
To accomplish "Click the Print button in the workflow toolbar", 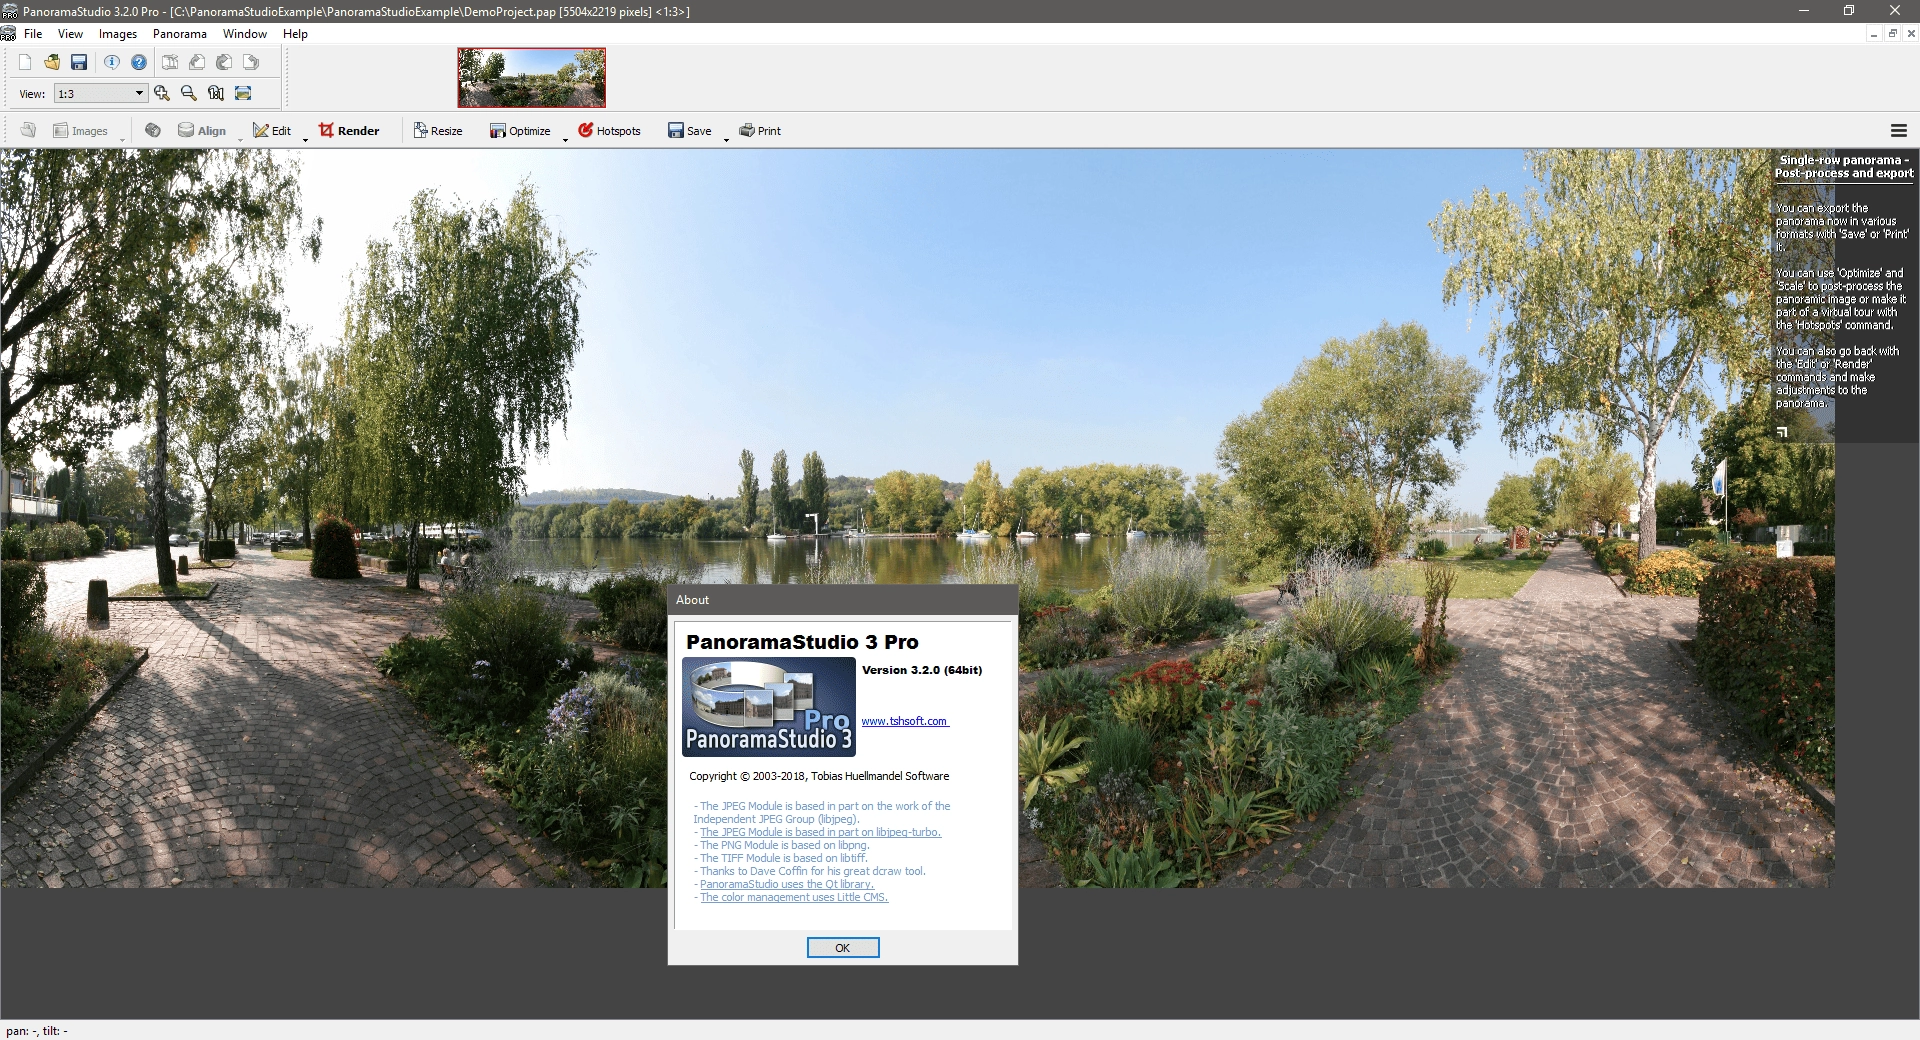I will click(x=760, y=131).
